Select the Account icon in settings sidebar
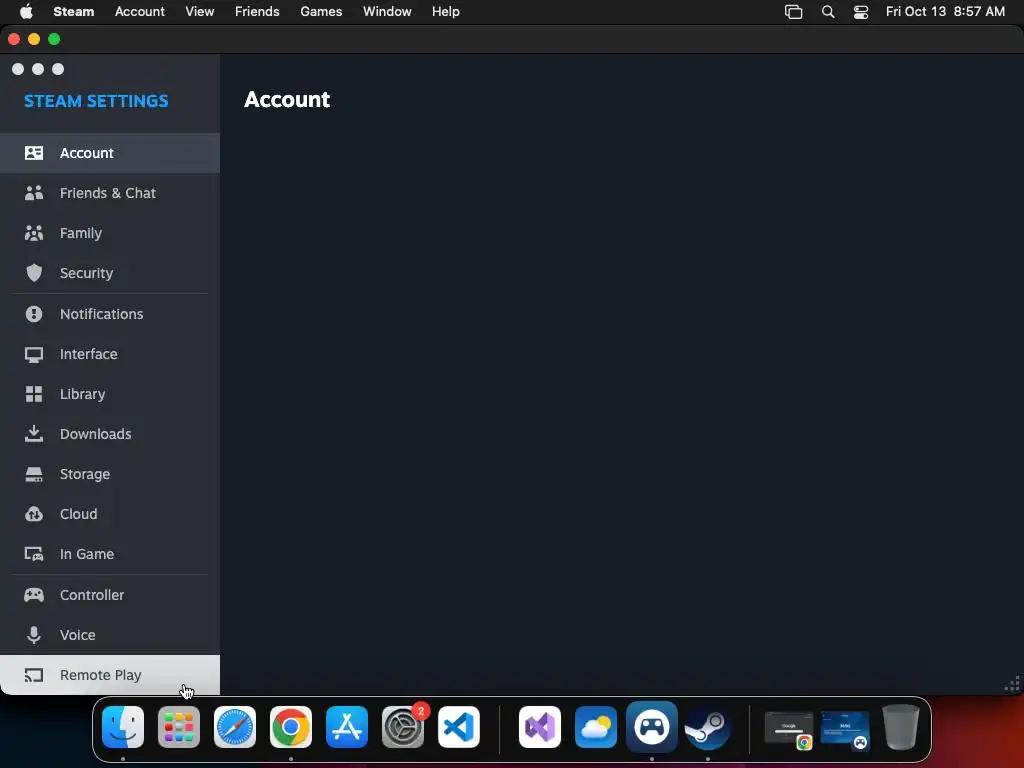Screen dimensions: 1024x768 34,153
